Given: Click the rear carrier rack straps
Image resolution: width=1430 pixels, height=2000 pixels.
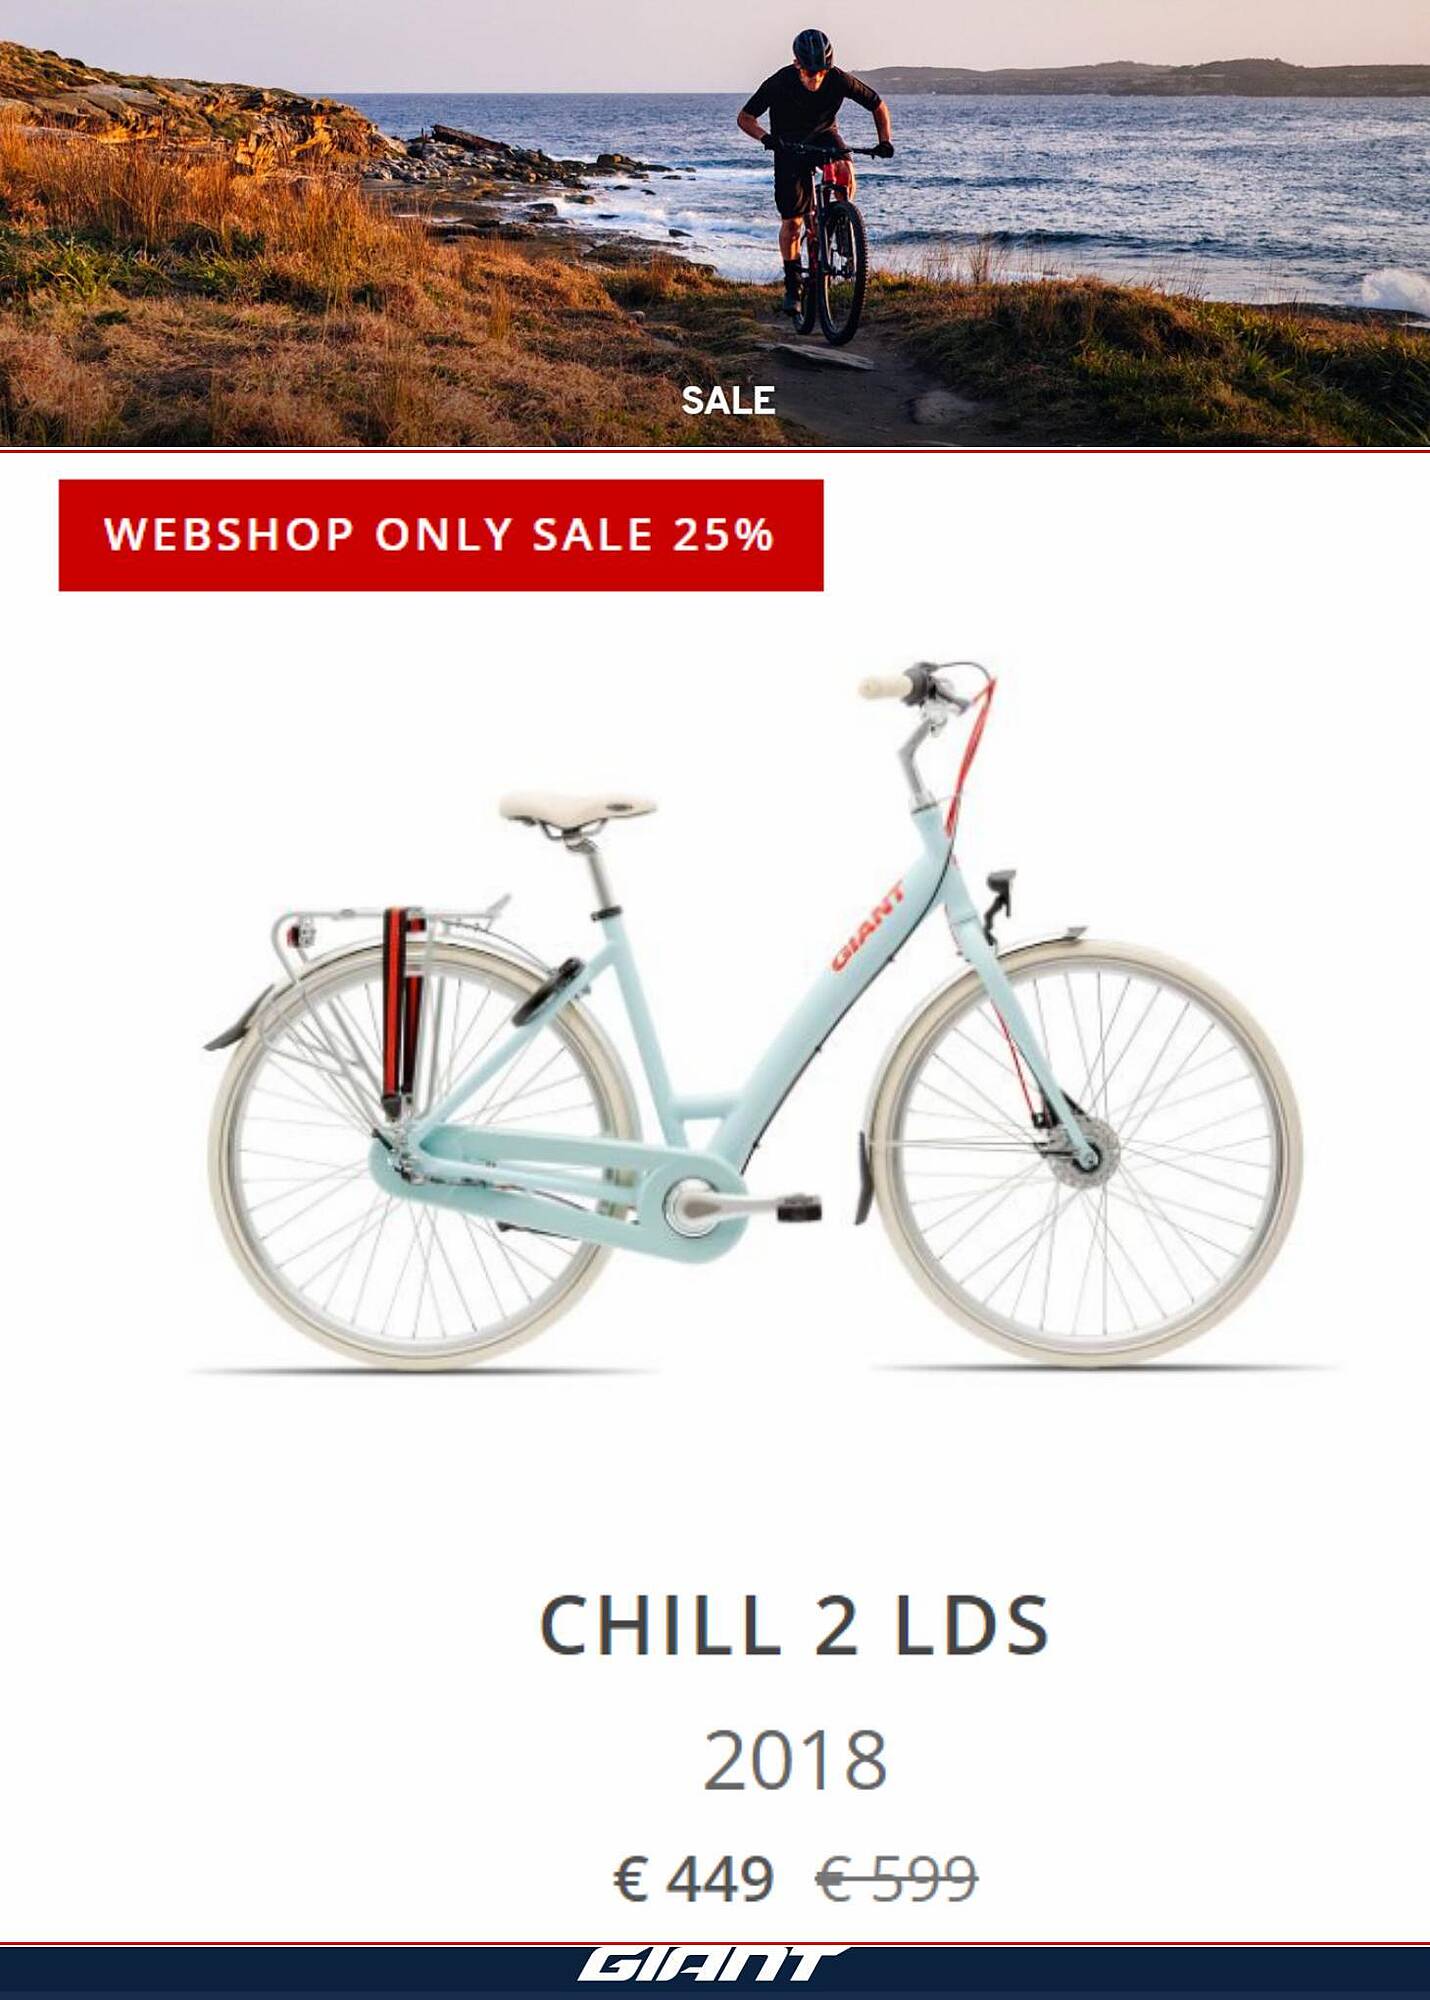Looking at the screenshot, I should (404, 1010).
